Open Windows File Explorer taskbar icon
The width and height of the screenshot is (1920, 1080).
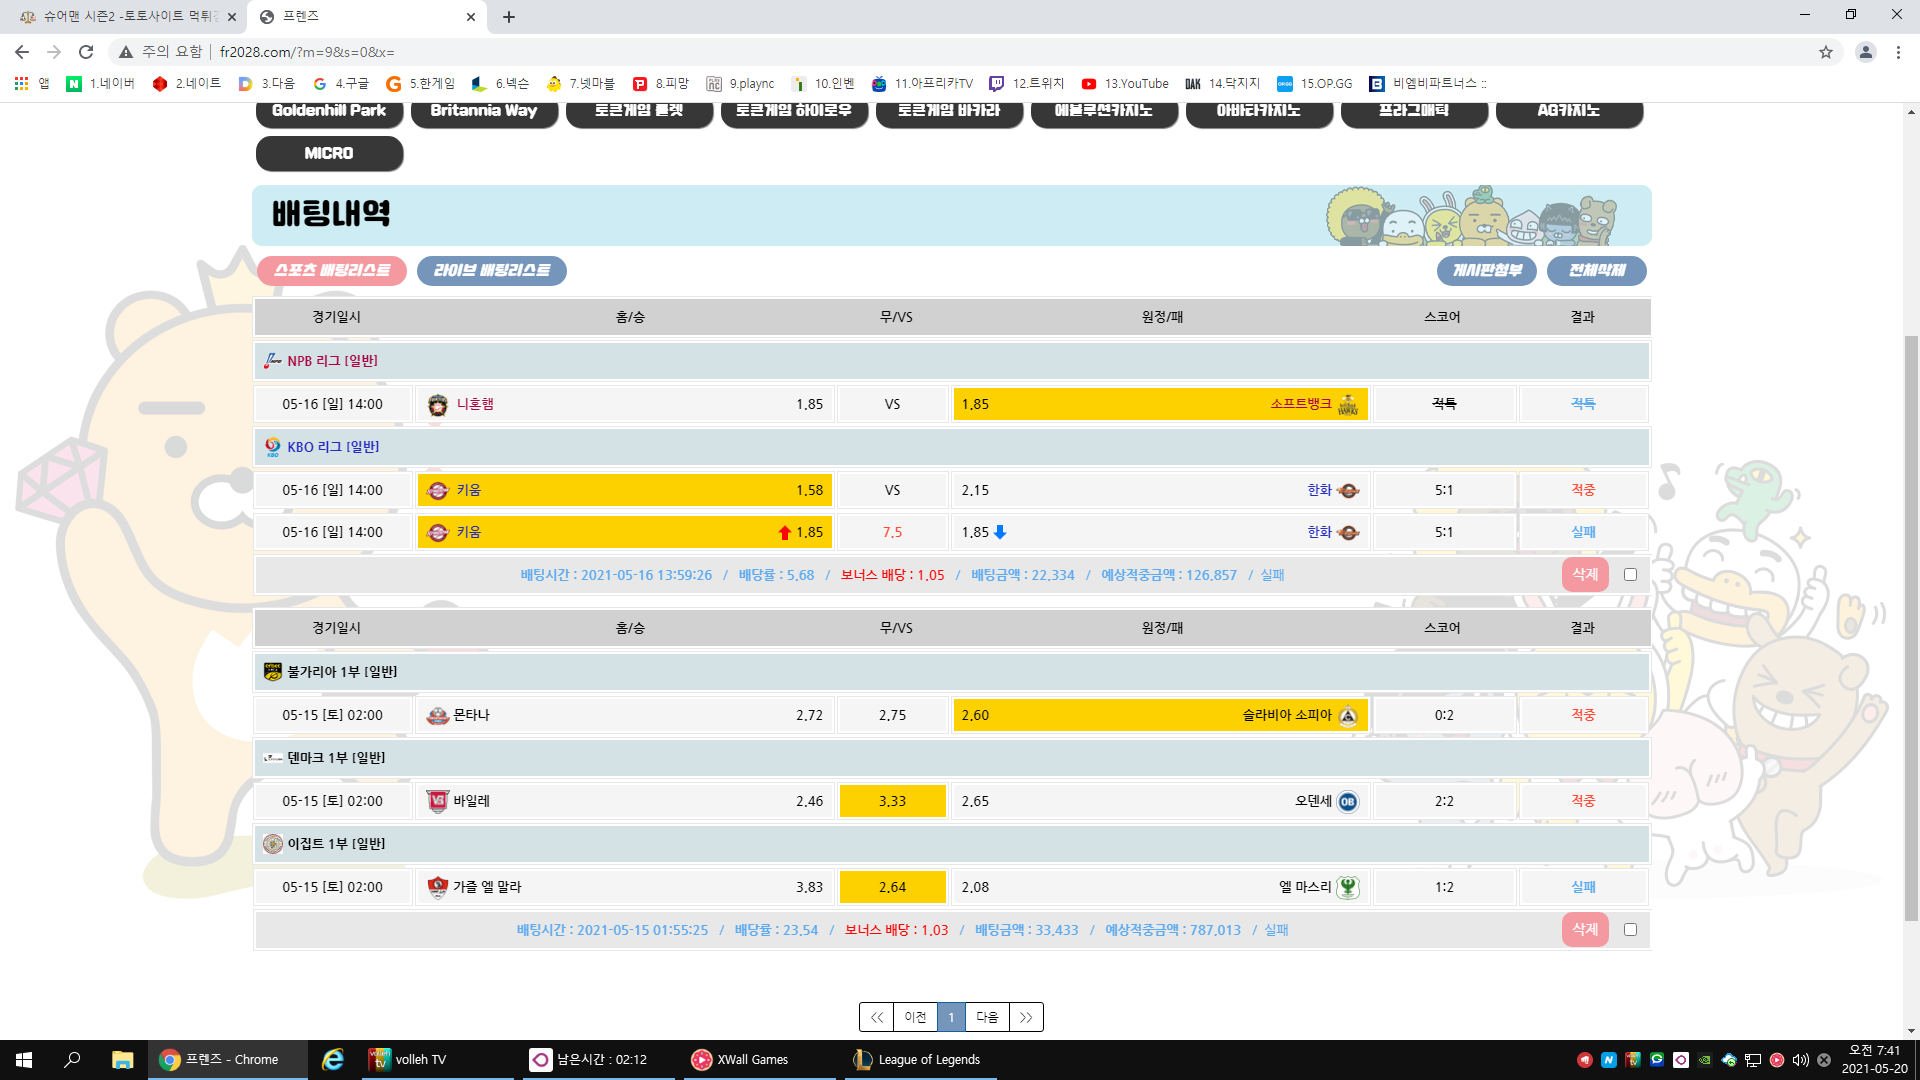(x=122, y=1060)
